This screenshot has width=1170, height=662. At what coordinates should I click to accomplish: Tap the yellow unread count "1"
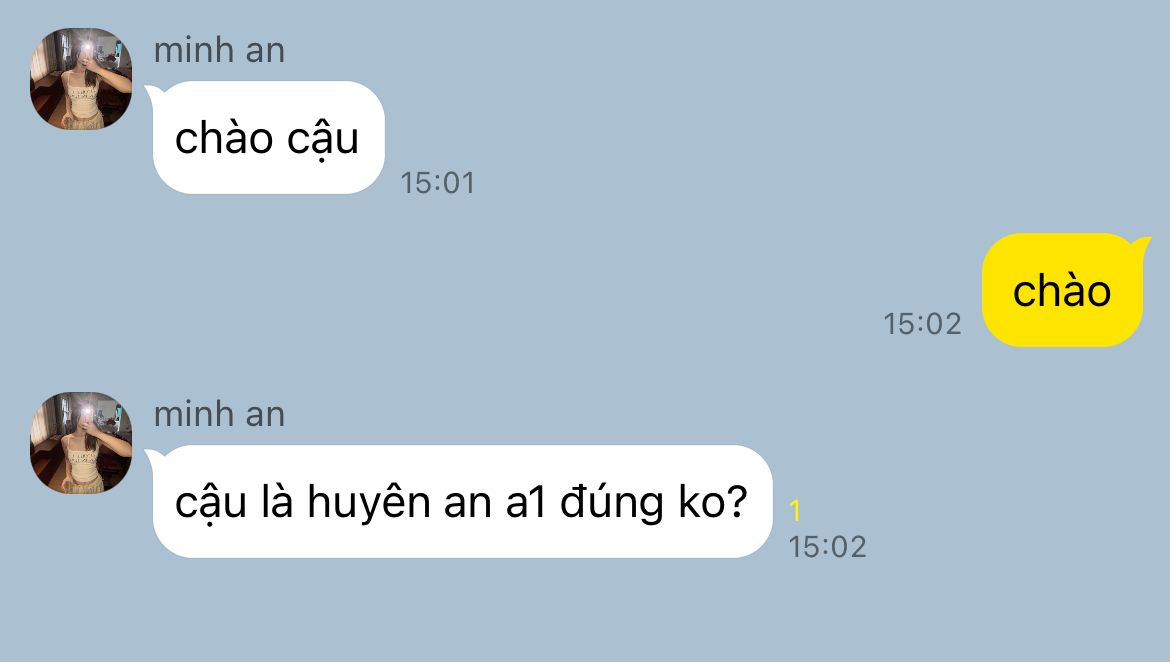[x=795, y=510]
